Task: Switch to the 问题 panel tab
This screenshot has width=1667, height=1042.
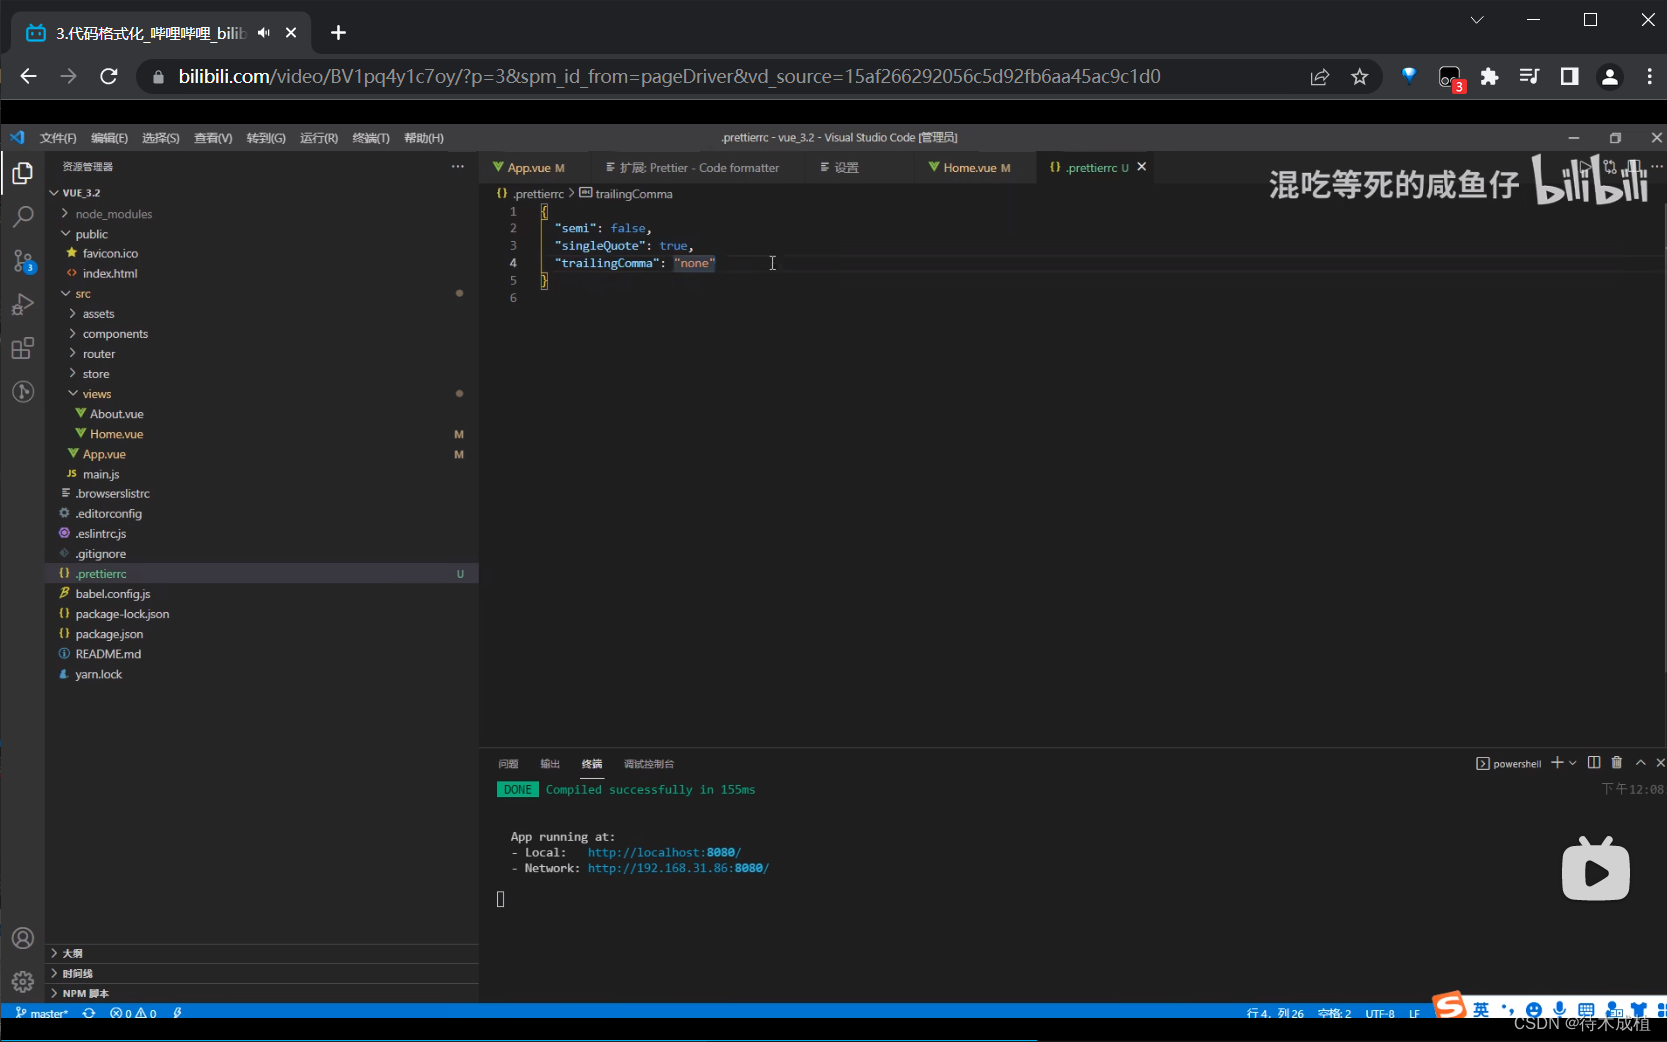Action: pos(508,764)
